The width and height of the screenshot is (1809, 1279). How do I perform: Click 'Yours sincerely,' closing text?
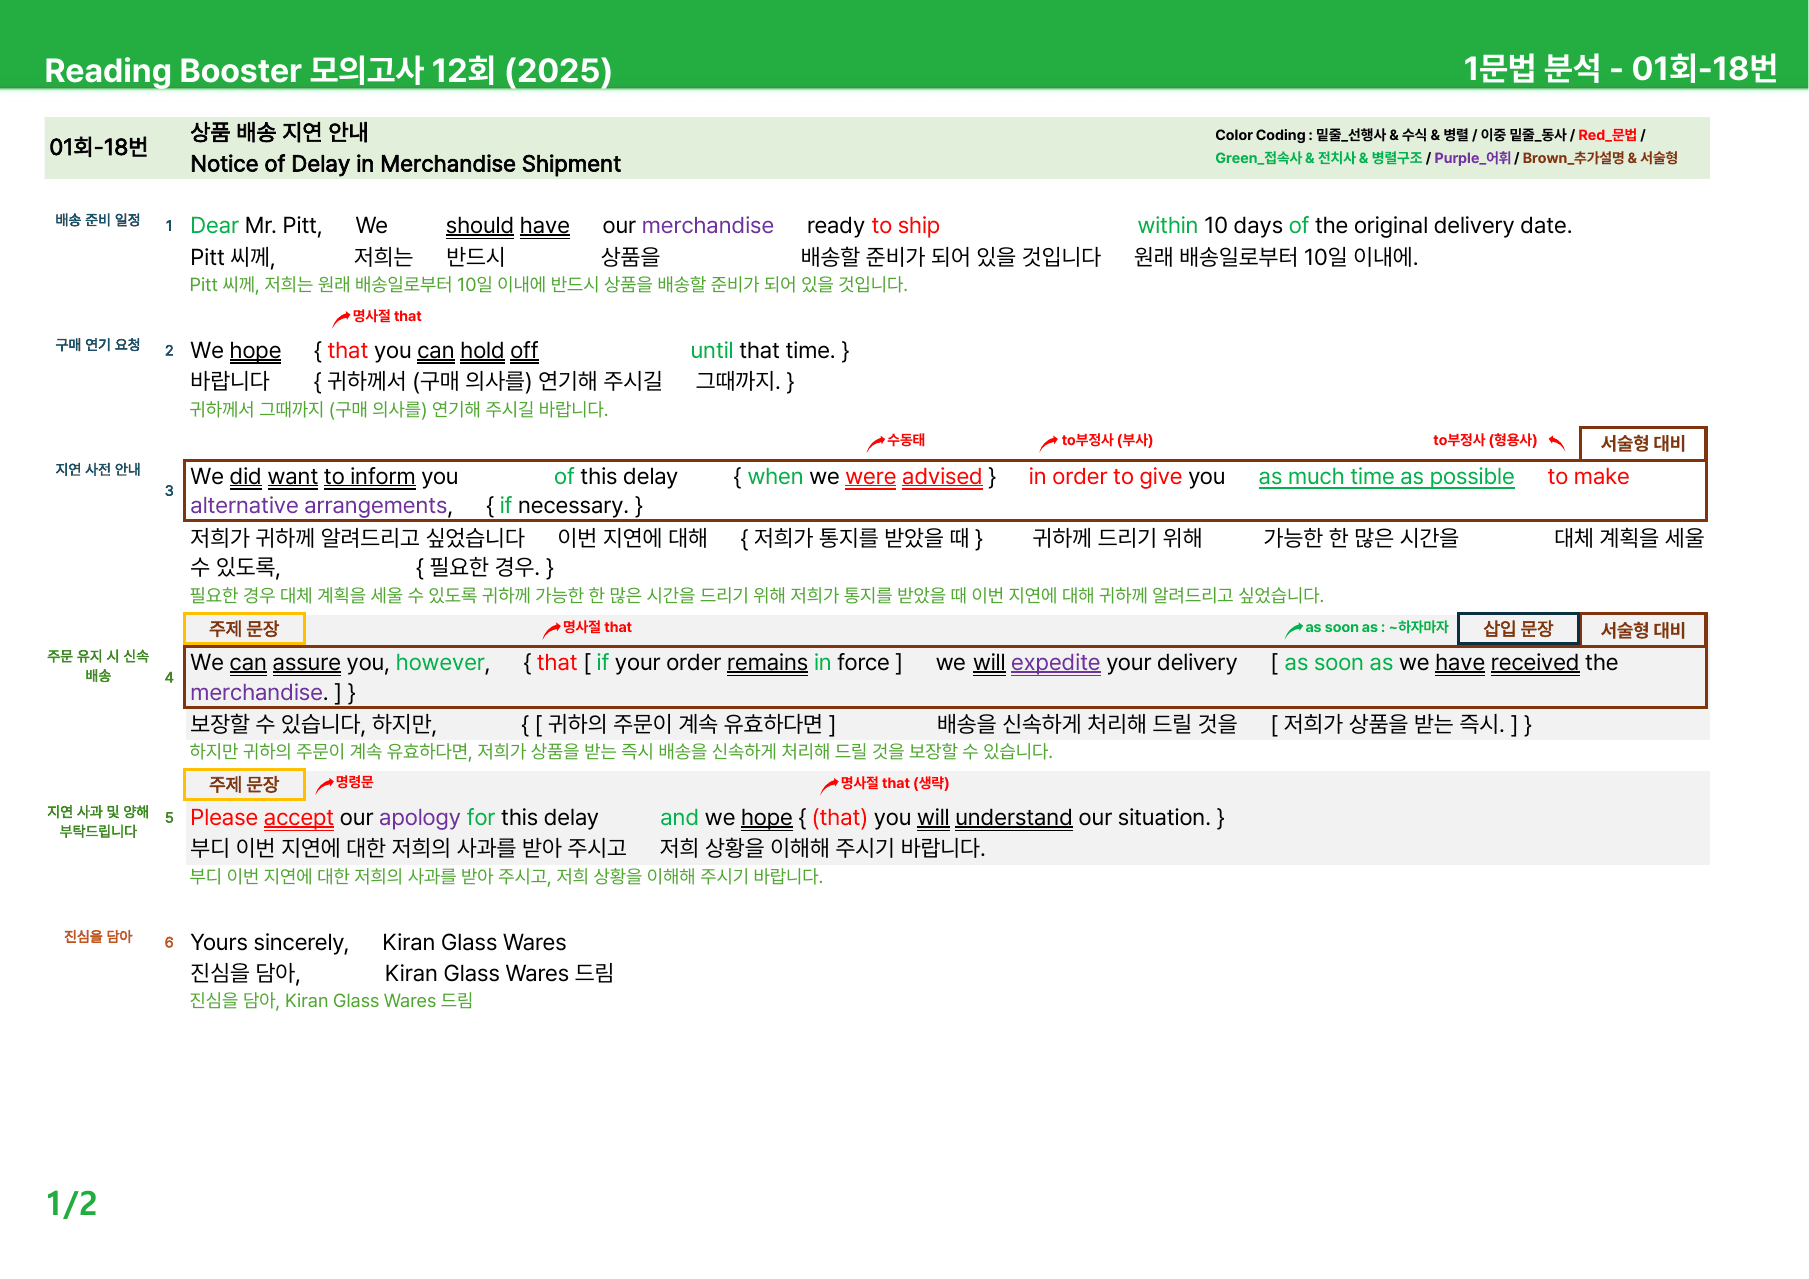tap(269, 943)
